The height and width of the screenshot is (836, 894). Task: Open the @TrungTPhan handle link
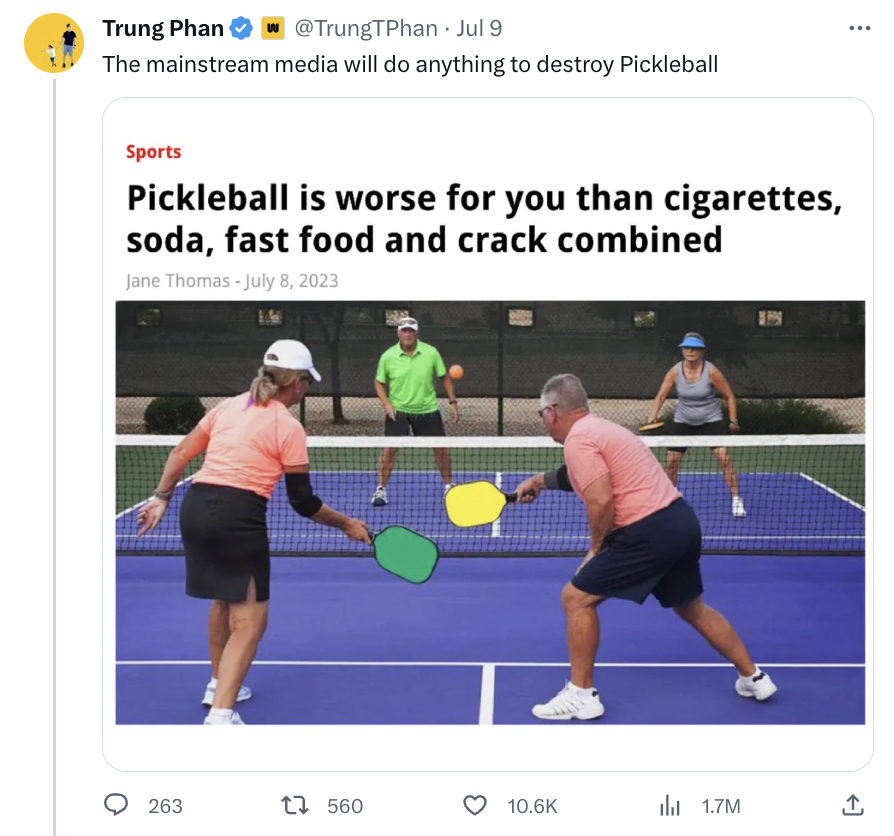point(366,28)
